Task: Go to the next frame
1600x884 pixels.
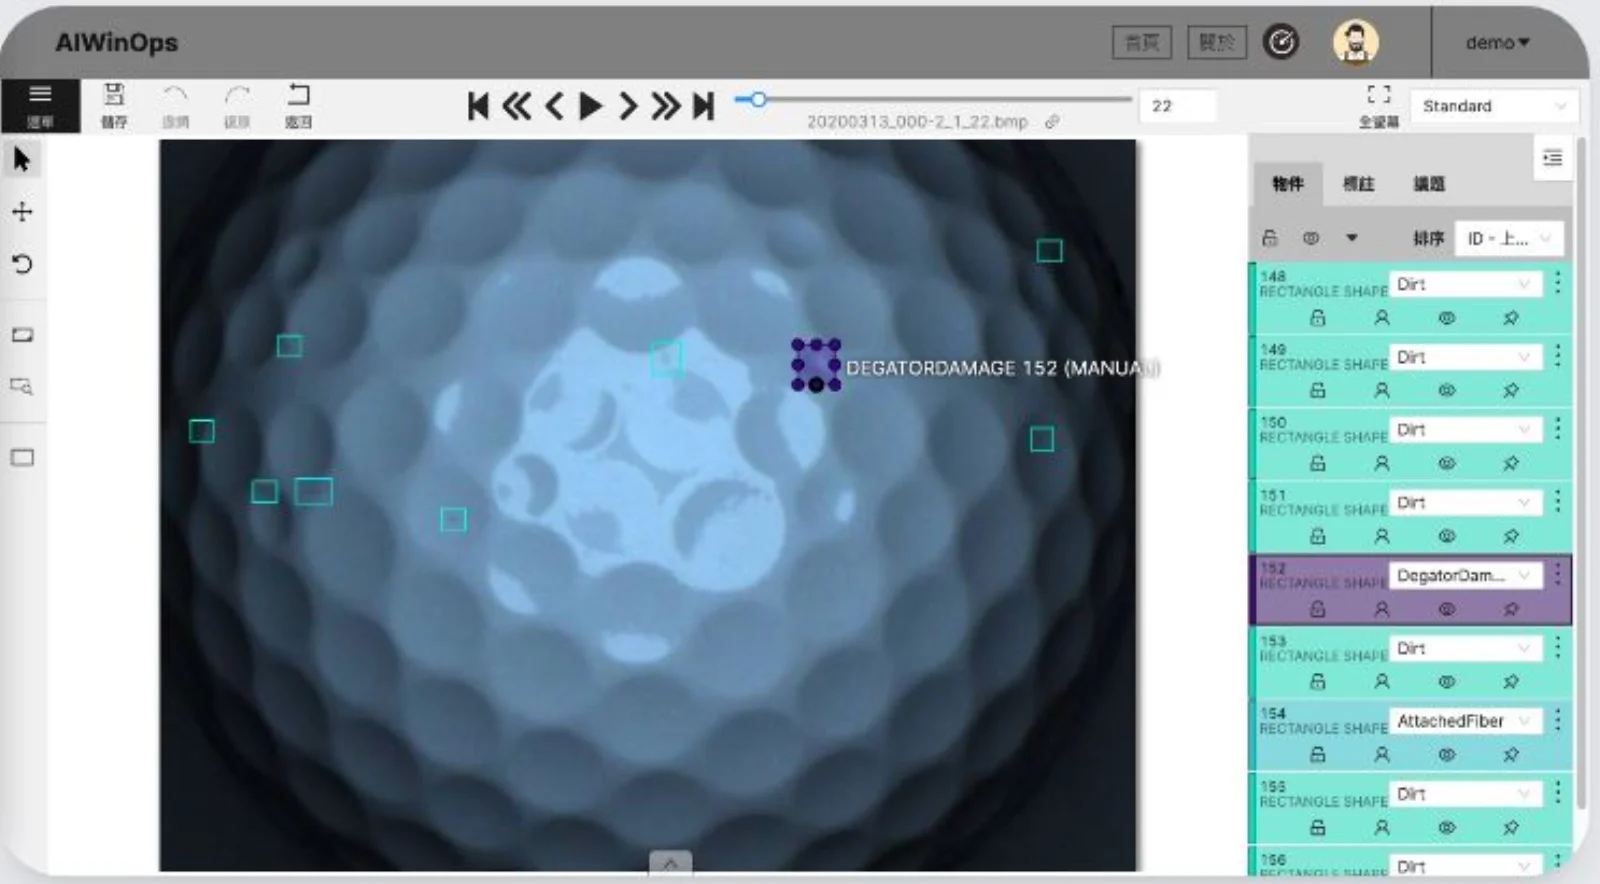Action: [627, 105]
